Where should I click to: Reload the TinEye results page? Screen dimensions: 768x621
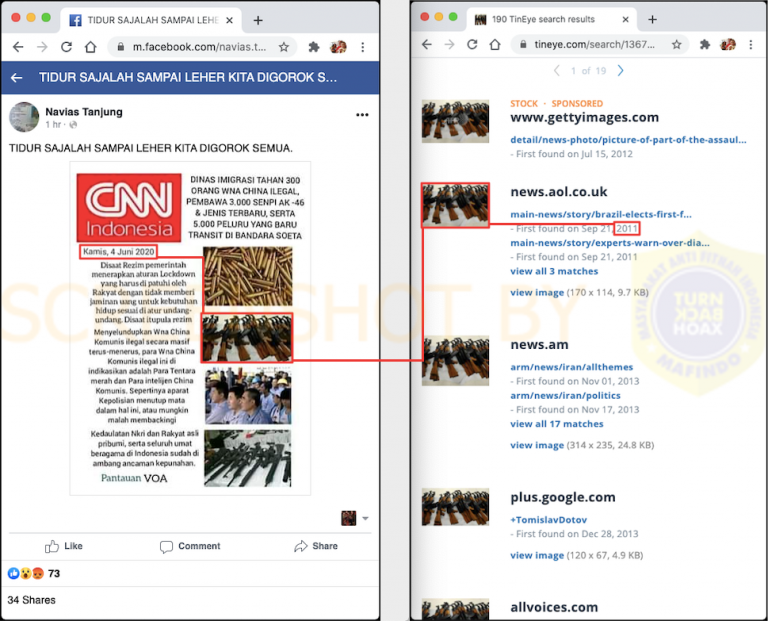[x=472, y=45]
